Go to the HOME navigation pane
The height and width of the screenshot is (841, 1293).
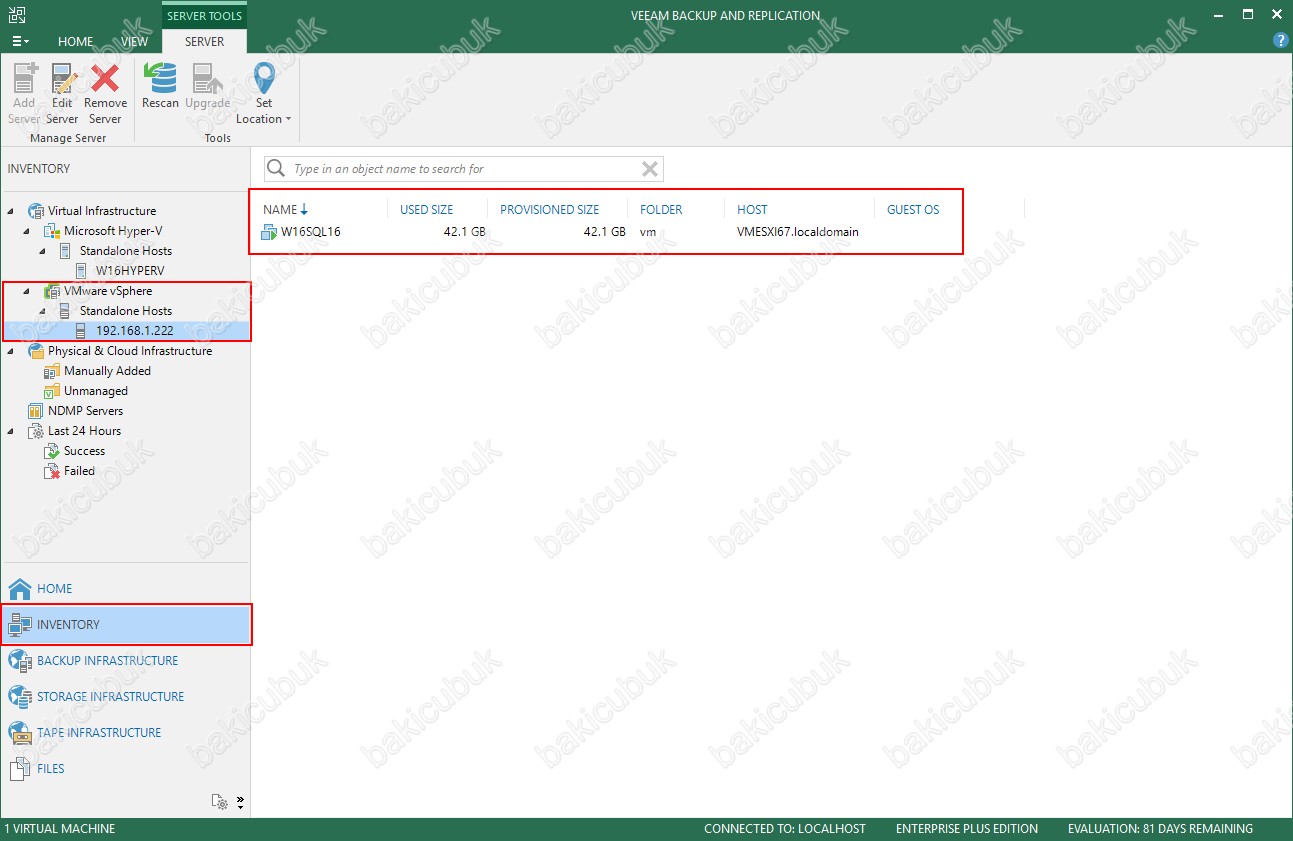125,589
